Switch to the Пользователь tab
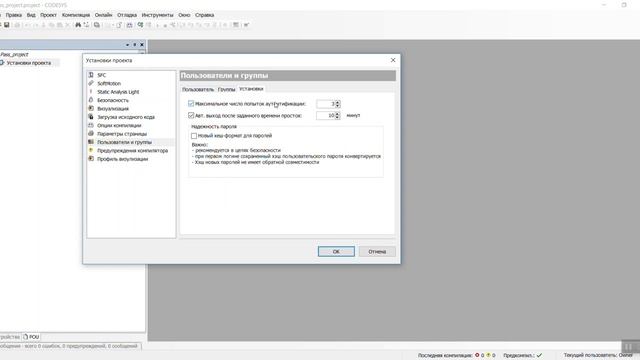This screenshot has width=640, height=360. point(198,89)
